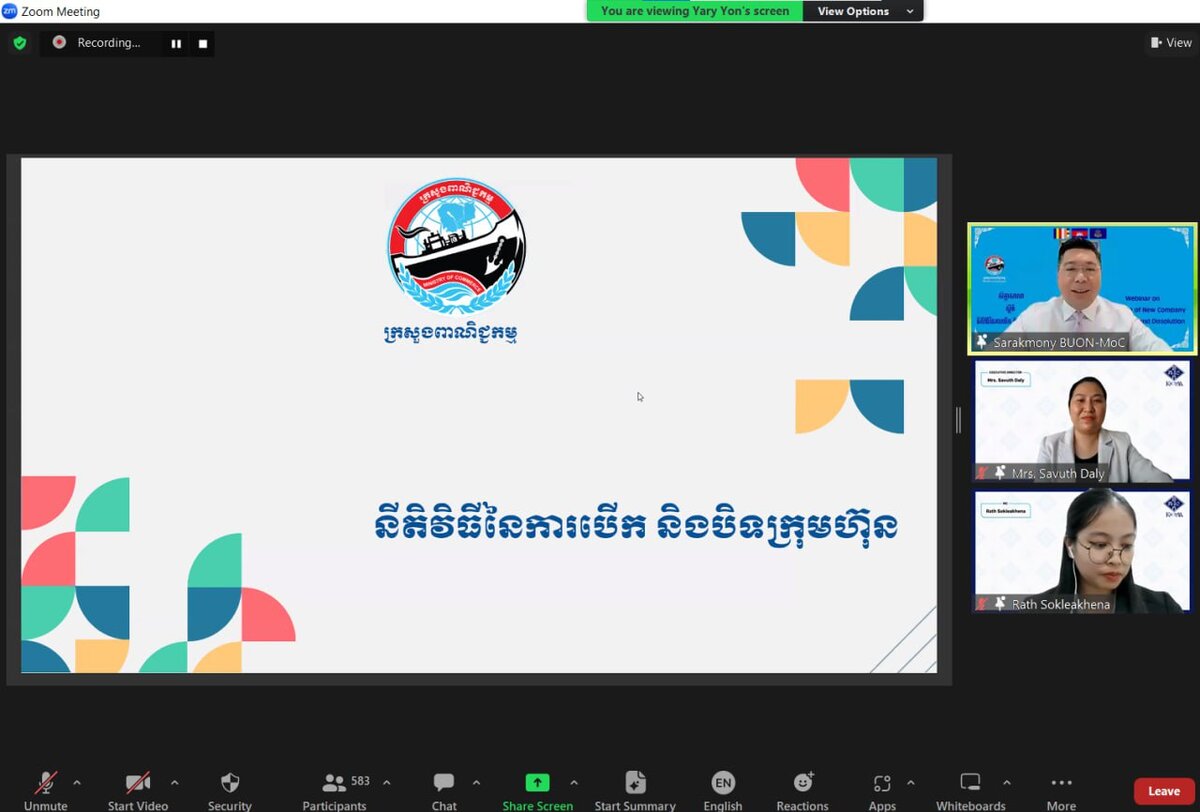Expand chevron next to Chat

coord(476,782)
